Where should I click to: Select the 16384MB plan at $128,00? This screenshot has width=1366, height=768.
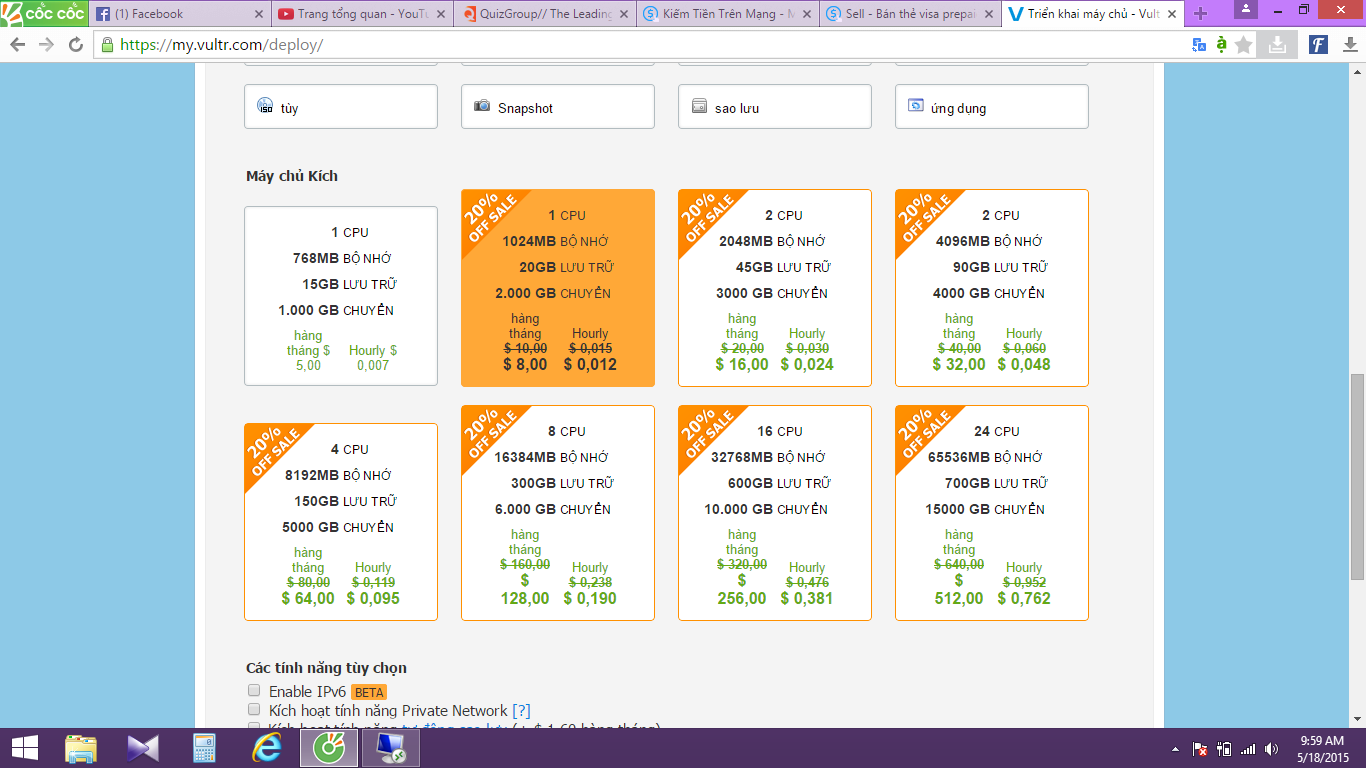(x=558, y=513)
